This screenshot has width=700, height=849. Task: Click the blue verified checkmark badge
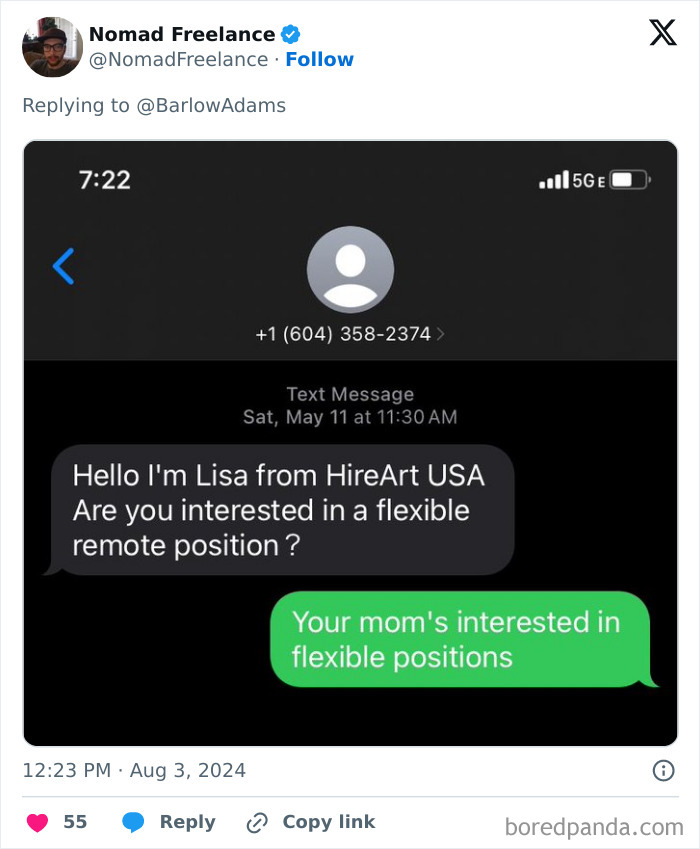290,33
